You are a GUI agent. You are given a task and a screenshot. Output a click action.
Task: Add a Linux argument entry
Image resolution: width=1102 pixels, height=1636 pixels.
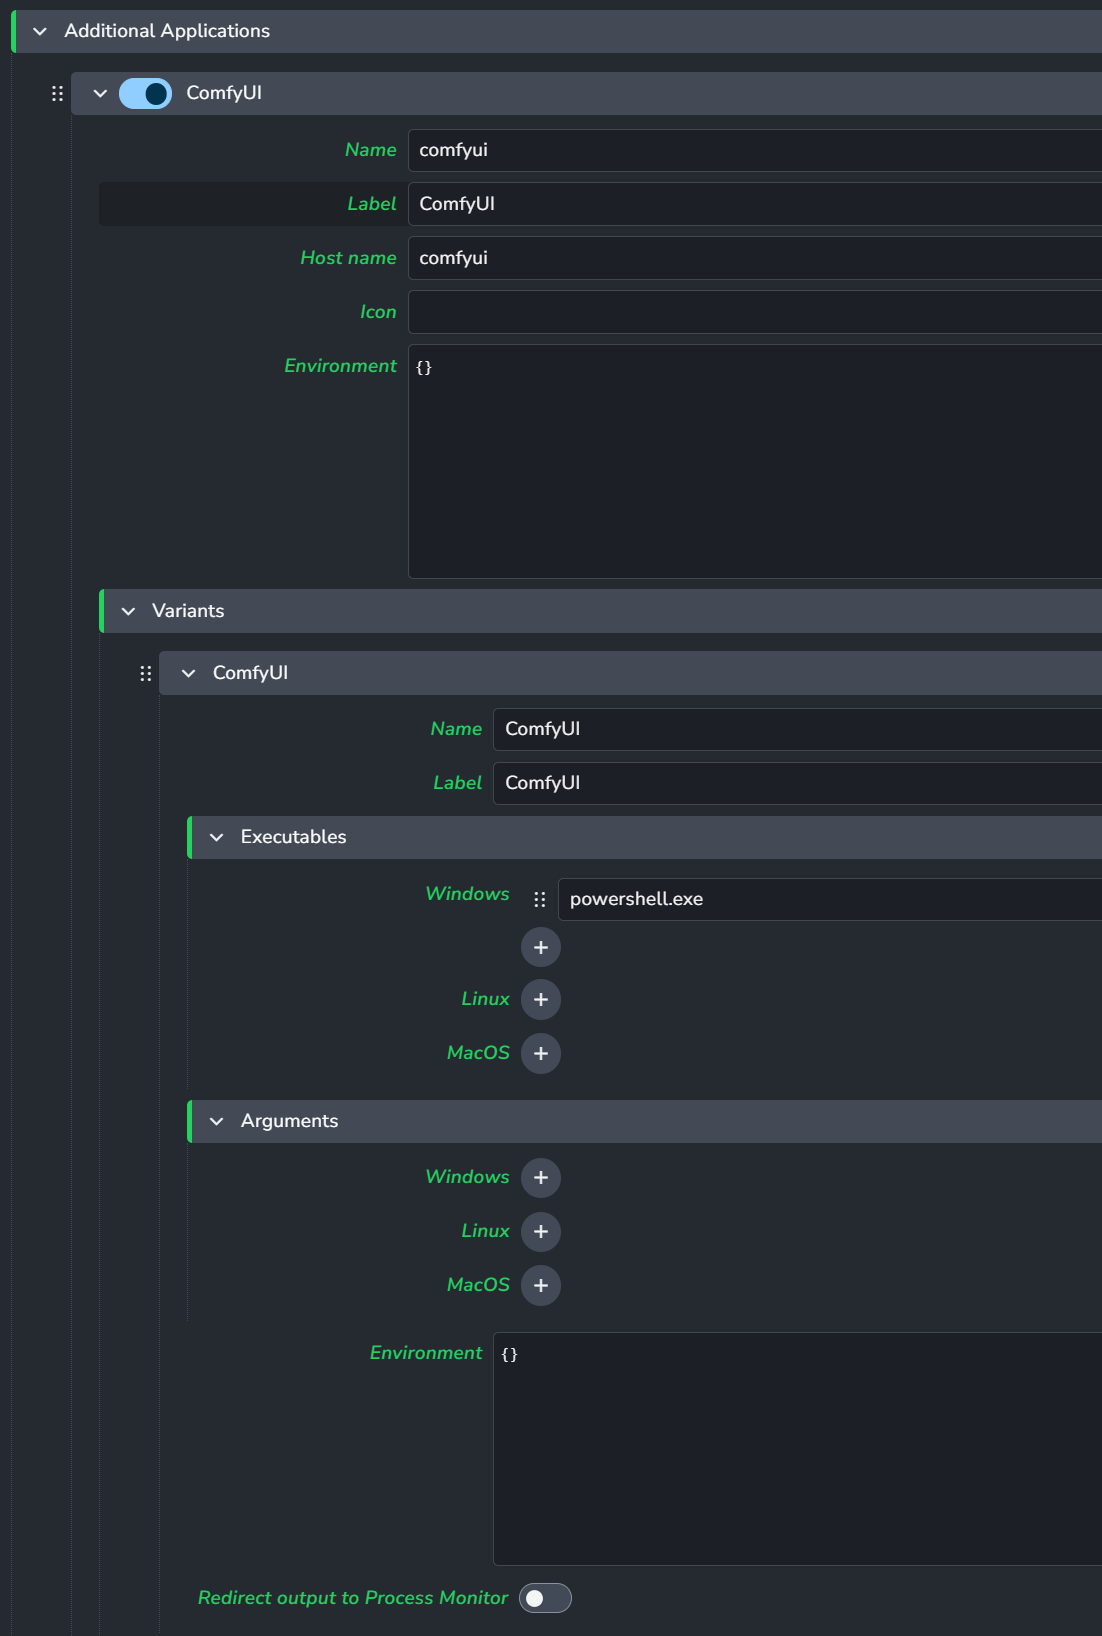[x=541, y=1231]
